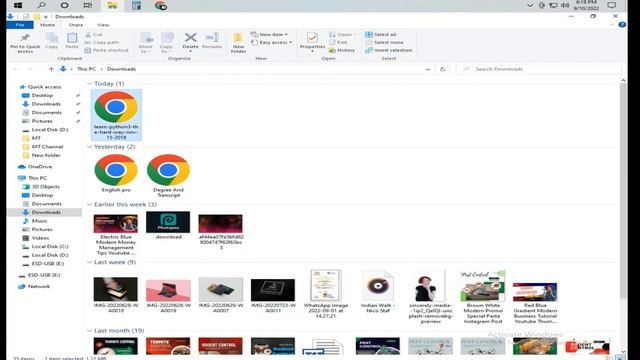The height and width of the screenshot is (360, 640).
Task: Collapse the Earlier this week group
Action: click(x=89, y=204)
